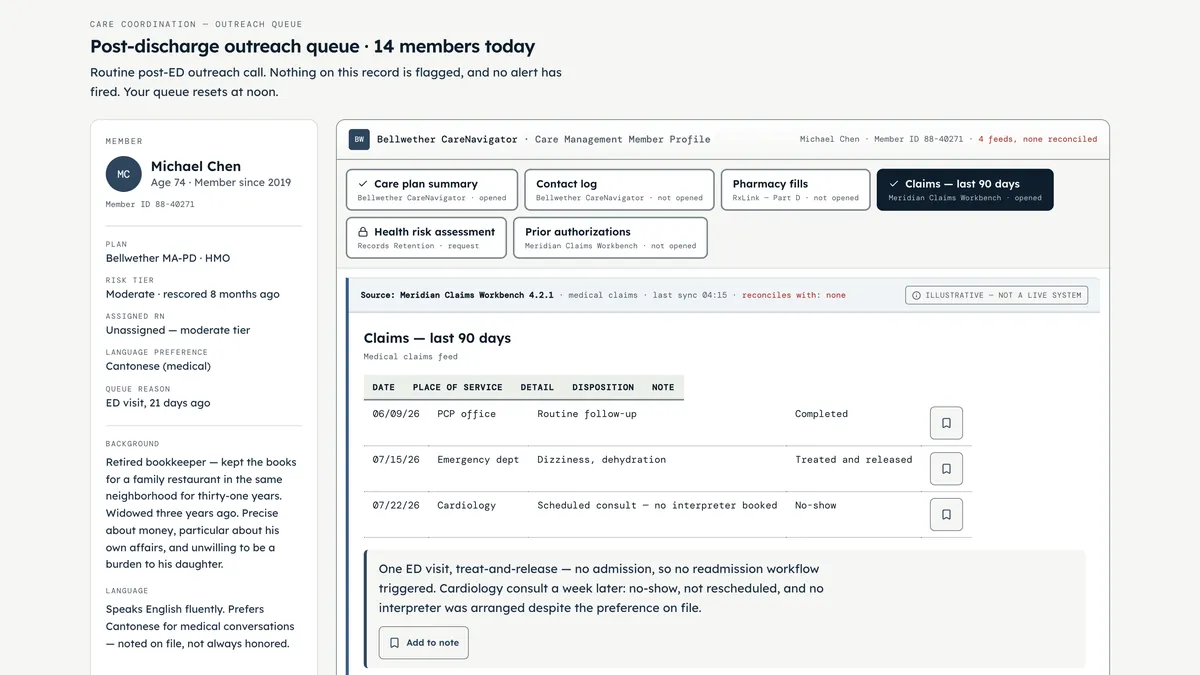Click the PLACE OF SERVICE column header

(x=458, y=387)
